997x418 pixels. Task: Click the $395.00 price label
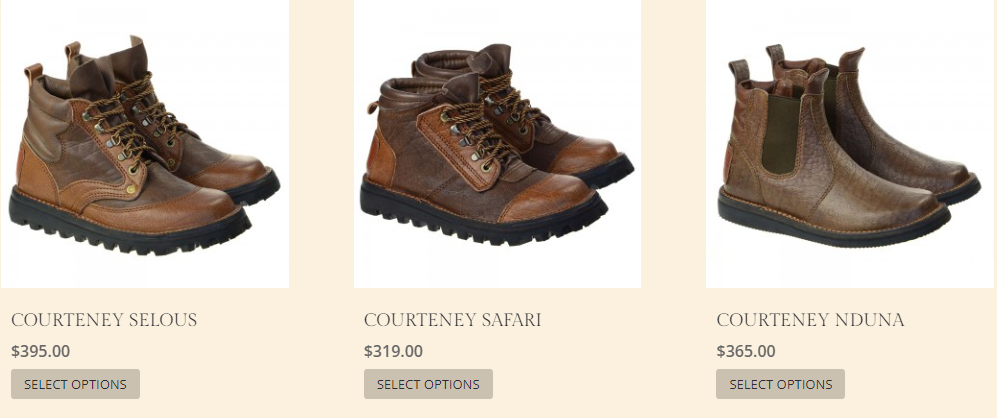pyautogui.click(x=41, y=351)
